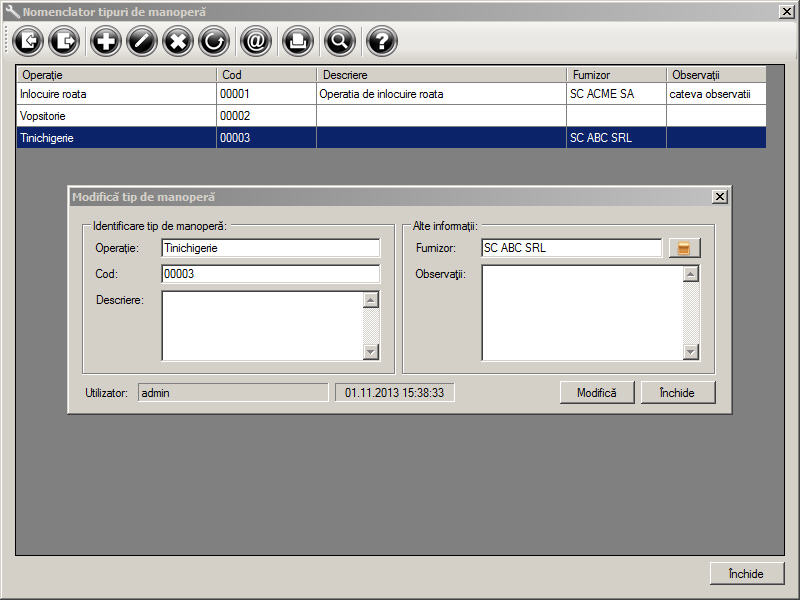Viewport: 800px width, 600px height.
Task: Refresh the list with circular arrow icon
Action: pos(214,41)
